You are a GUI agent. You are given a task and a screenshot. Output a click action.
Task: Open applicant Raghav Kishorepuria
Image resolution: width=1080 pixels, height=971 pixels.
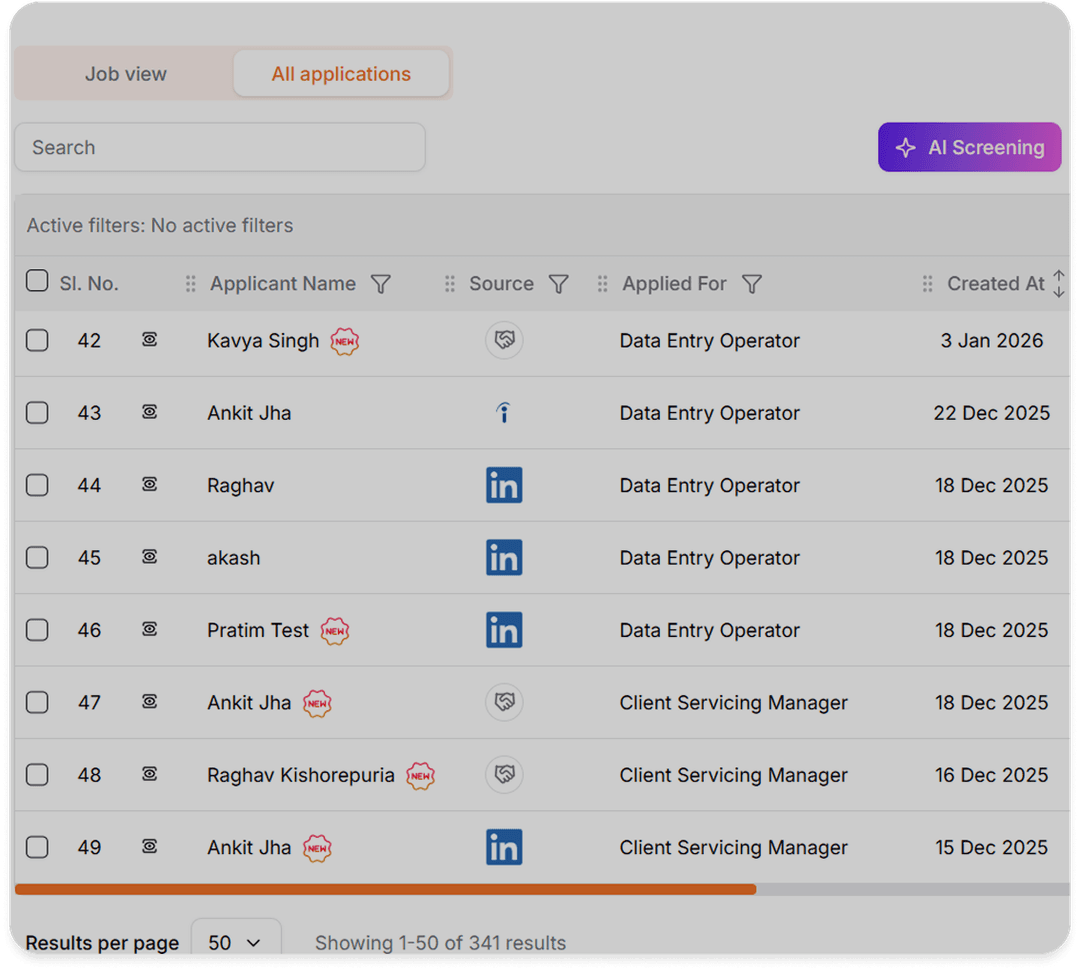pyautogui.click(x=300, y=775)
